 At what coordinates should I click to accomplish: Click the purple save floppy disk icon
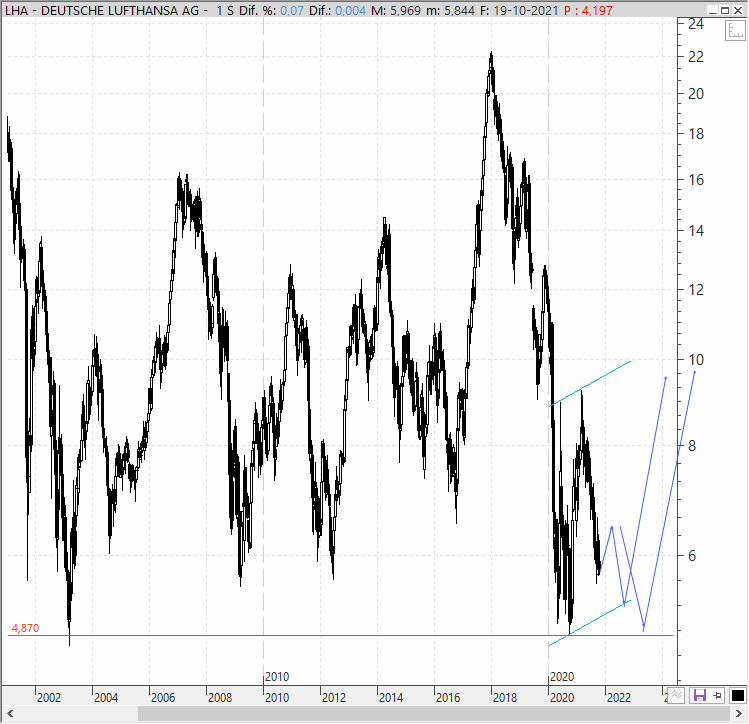coord(699,695)
